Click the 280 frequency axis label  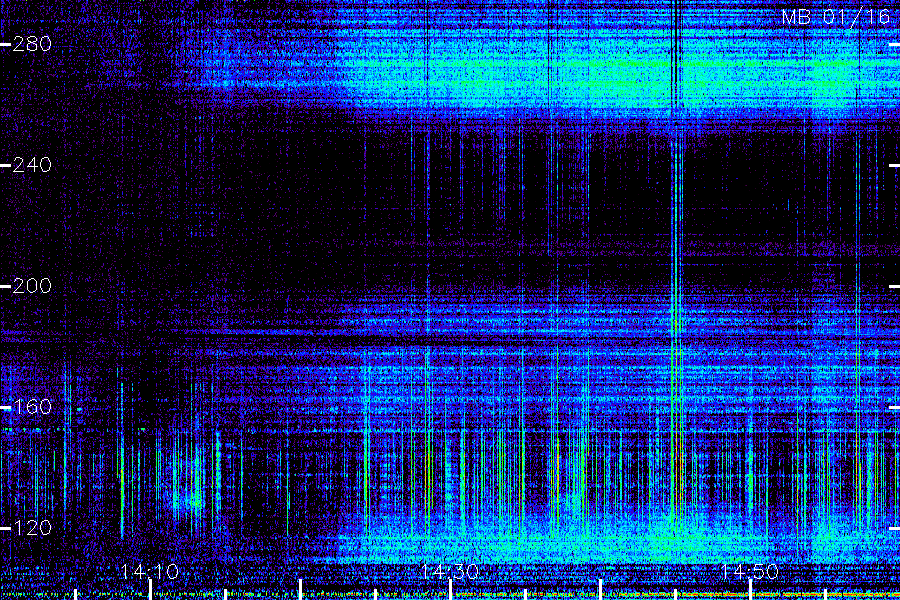pos(32,44)
